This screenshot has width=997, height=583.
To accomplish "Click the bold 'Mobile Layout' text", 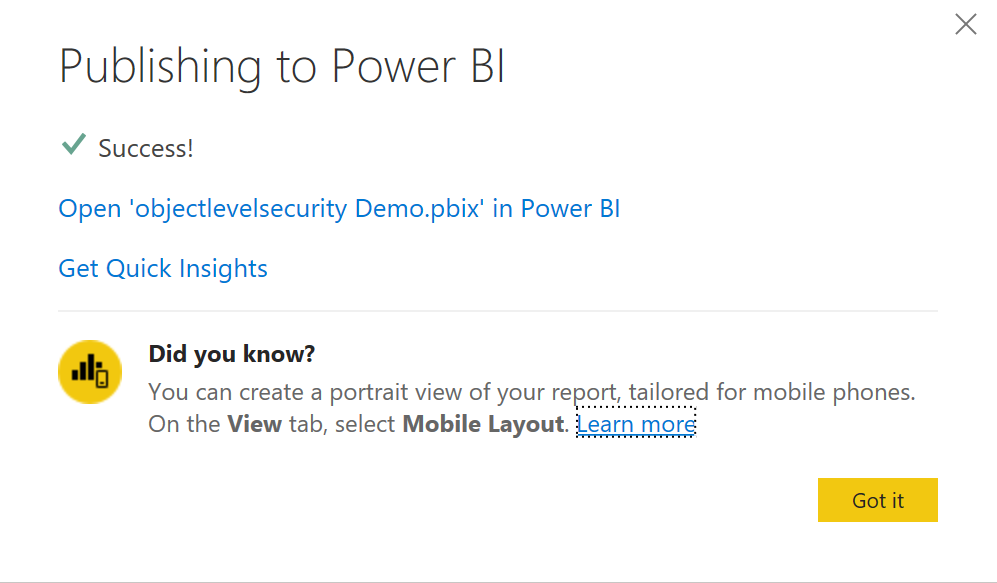I will tap(483, 424).
